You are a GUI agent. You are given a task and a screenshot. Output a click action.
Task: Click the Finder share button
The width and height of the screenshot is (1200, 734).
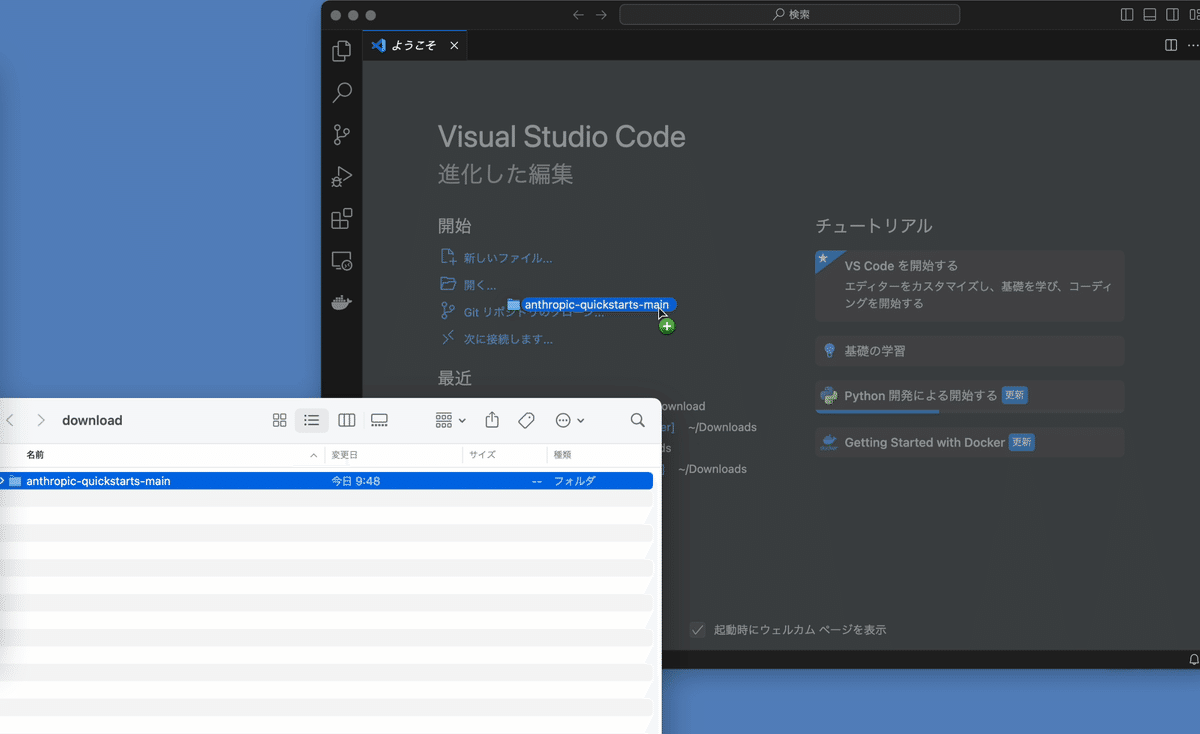(x=492, y=420)
